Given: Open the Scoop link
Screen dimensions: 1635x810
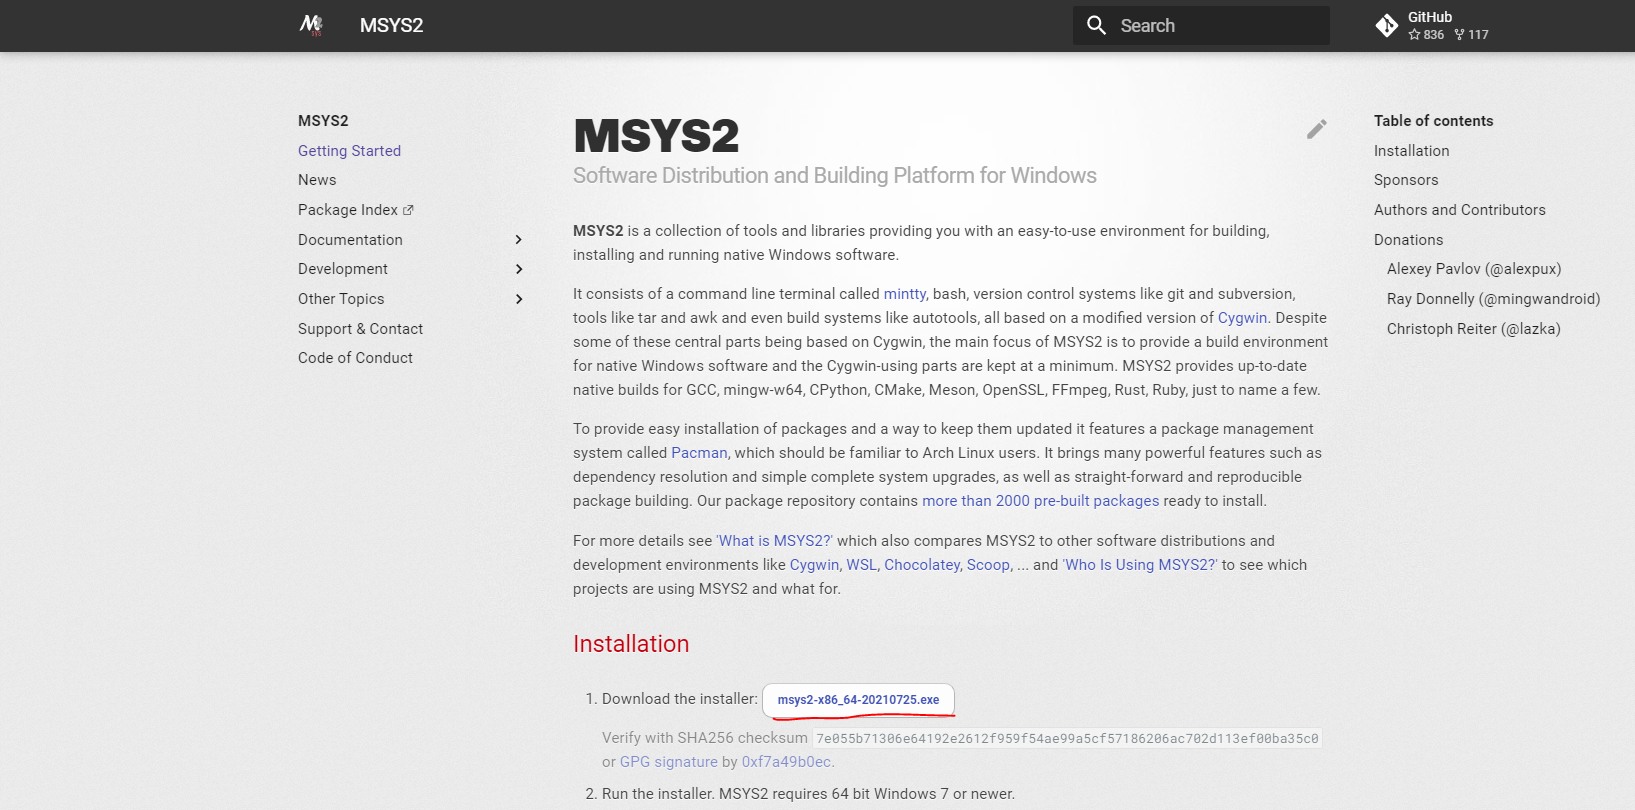Looking at the screenshot, I should tap(988, 565).
